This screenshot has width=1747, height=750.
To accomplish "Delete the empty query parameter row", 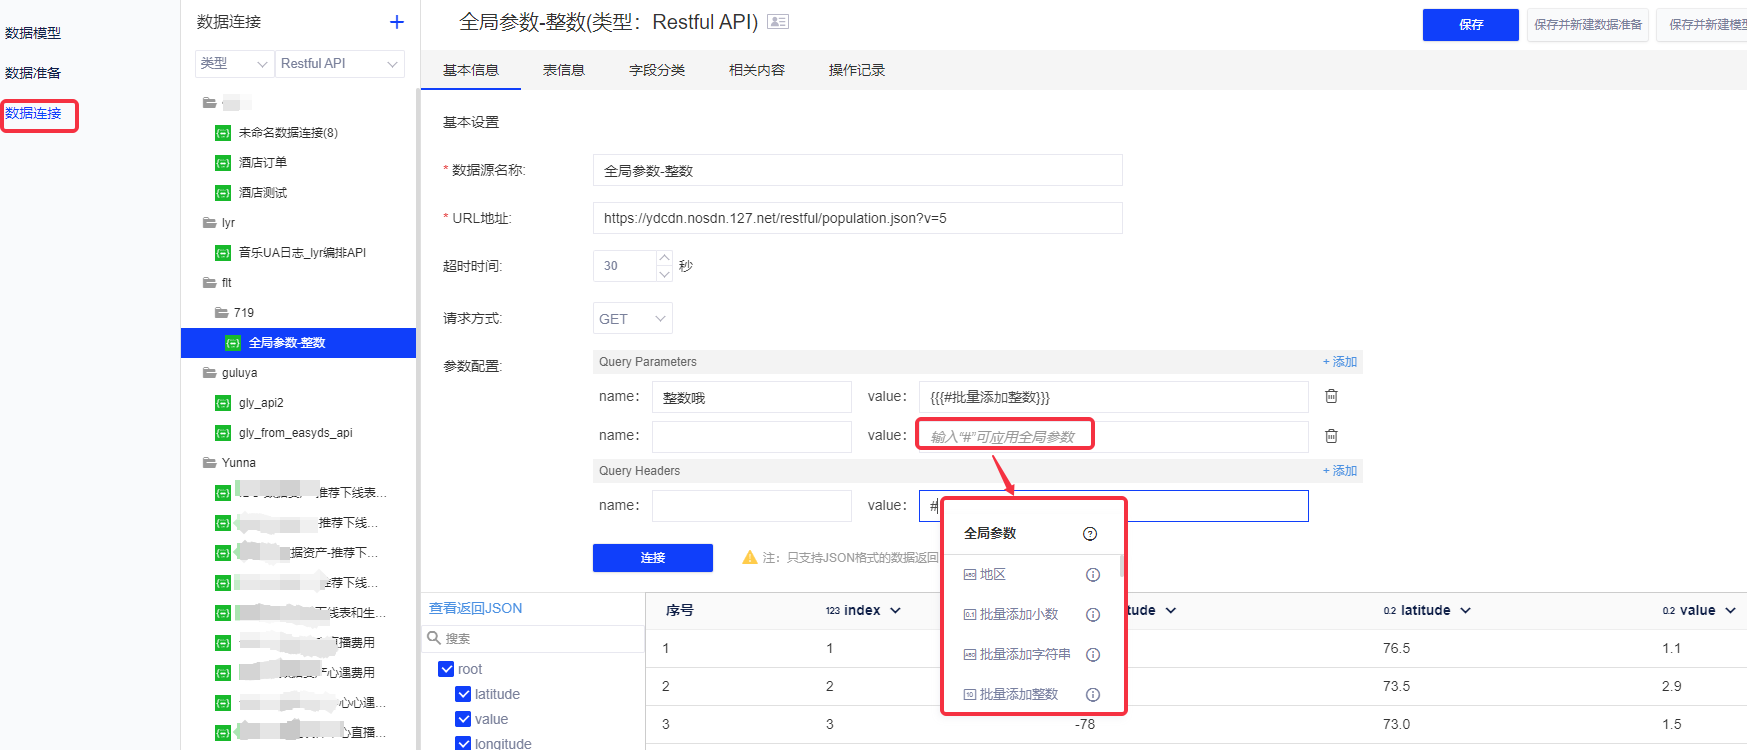I will click(x=1331, y=436).
